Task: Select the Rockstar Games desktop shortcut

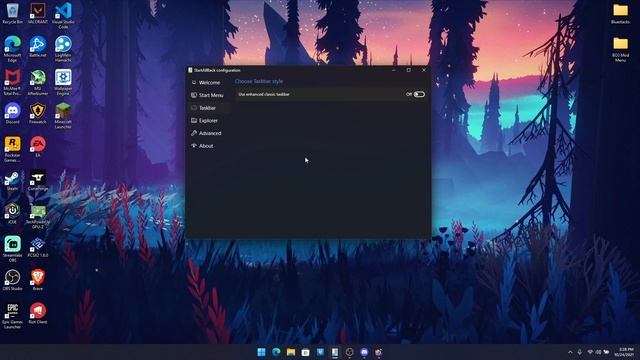Action: [x=12, y=149]
